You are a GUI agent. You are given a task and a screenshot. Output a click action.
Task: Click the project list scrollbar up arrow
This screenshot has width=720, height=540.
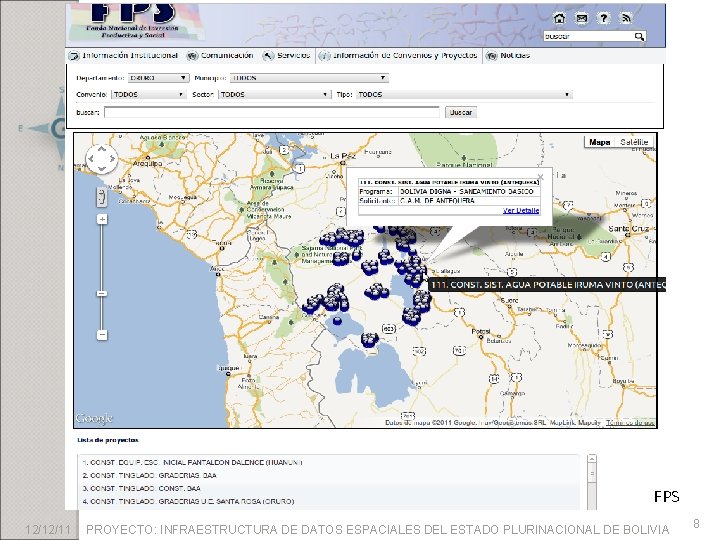592,458
